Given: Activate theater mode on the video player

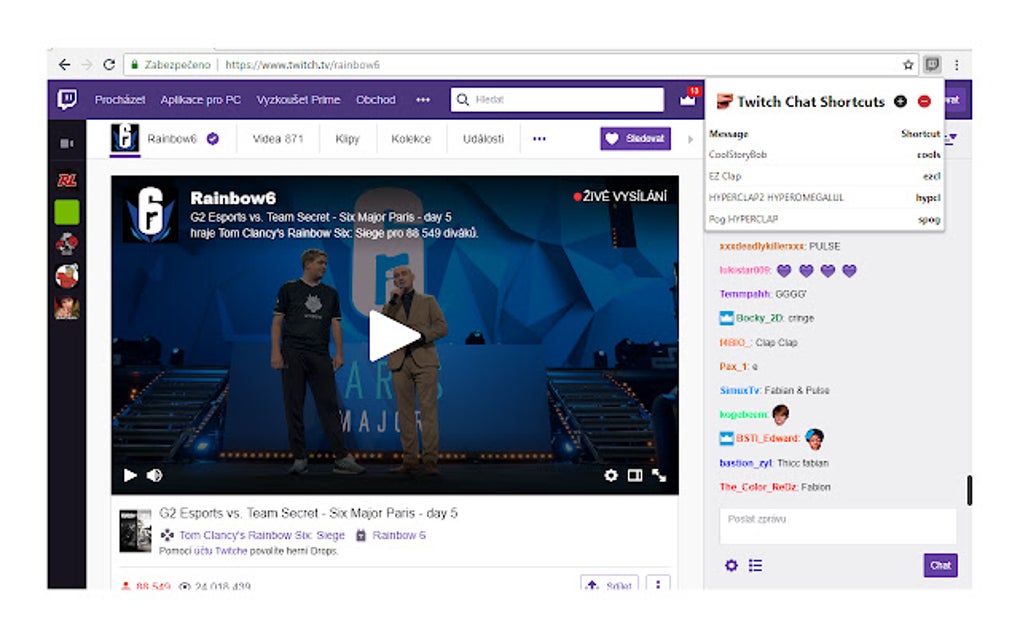Looking at the screenshot, I should 634,477.
